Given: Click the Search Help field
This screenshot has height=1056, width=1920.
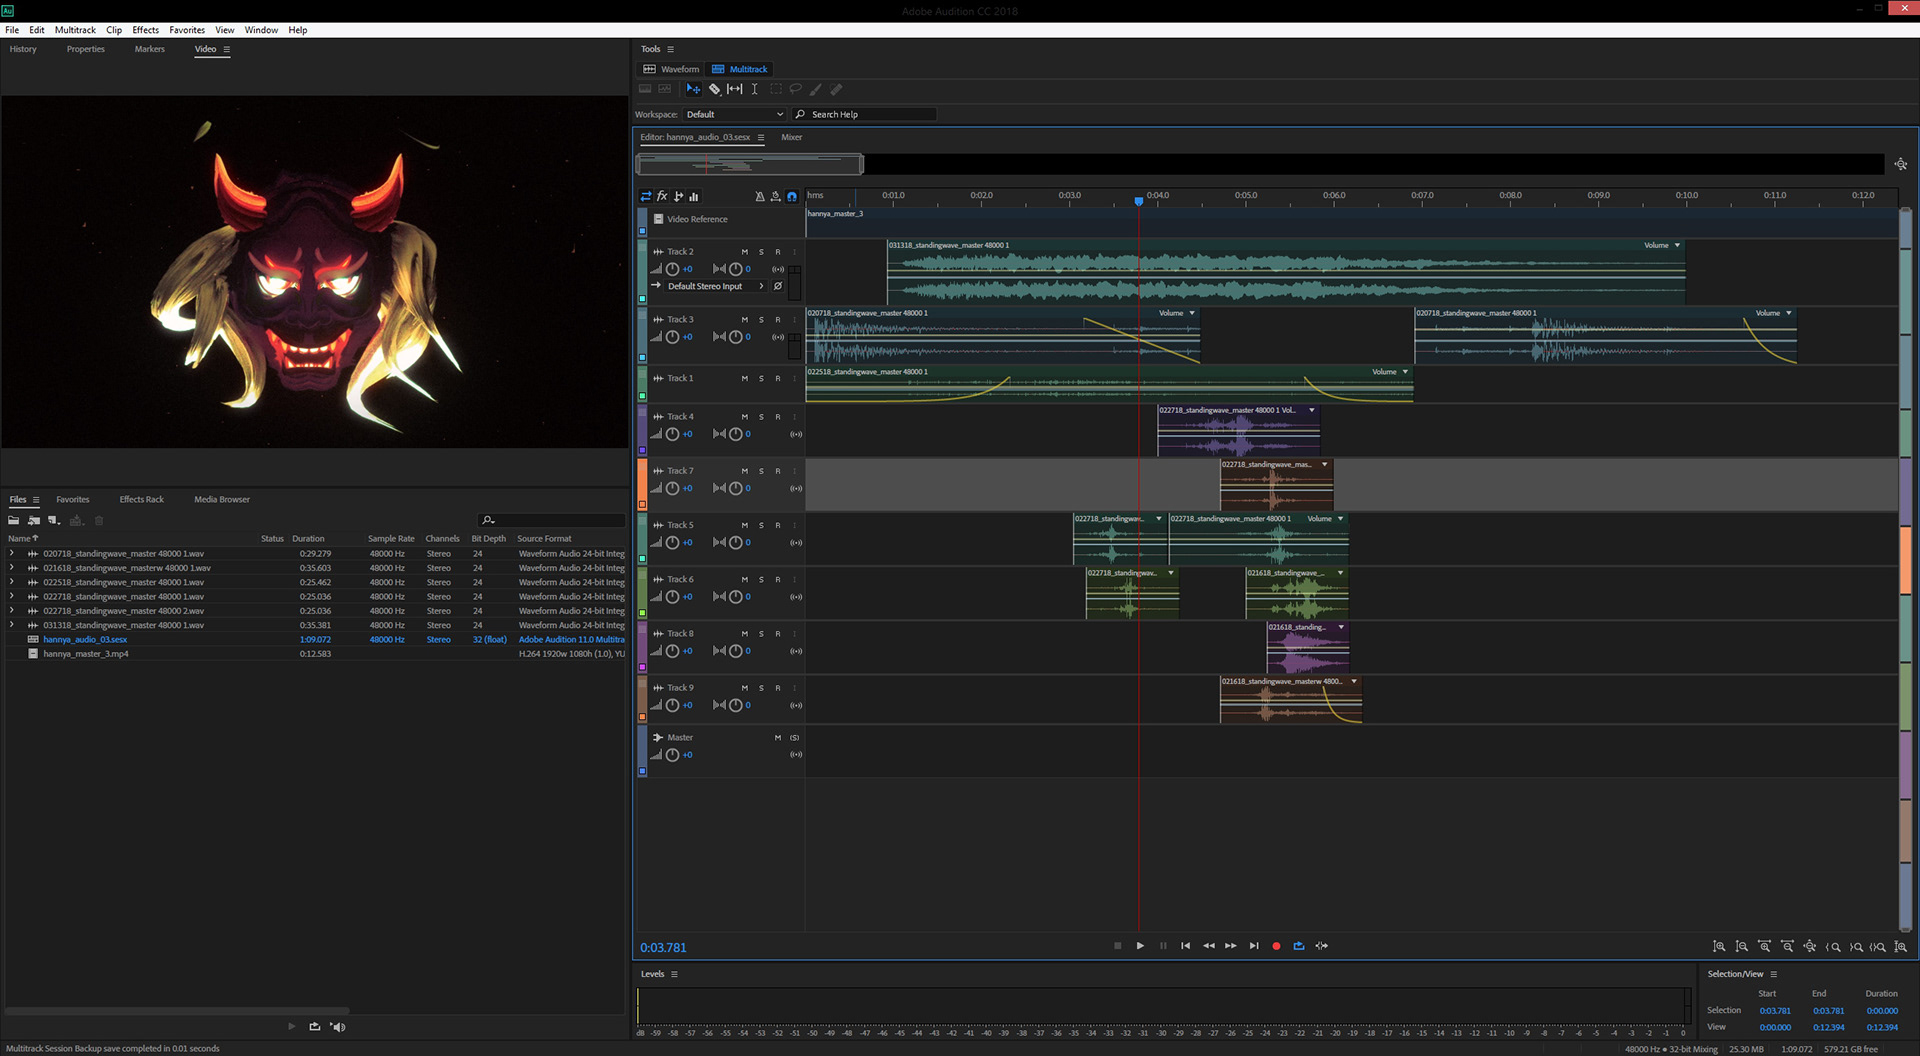Looking at the screenshot, I should coord(866,114).
